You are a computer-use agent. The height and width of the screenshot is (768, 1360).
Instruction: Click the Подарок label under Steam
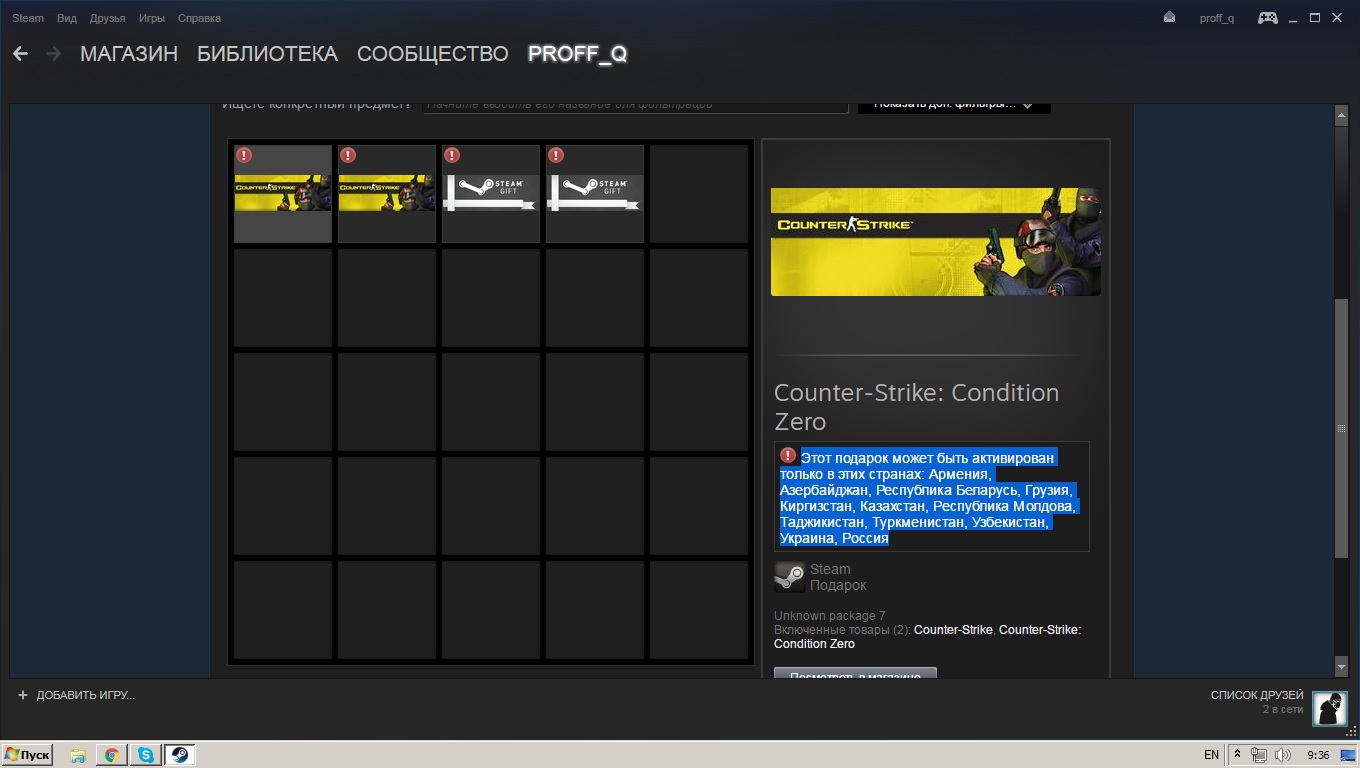coord(838,585)
